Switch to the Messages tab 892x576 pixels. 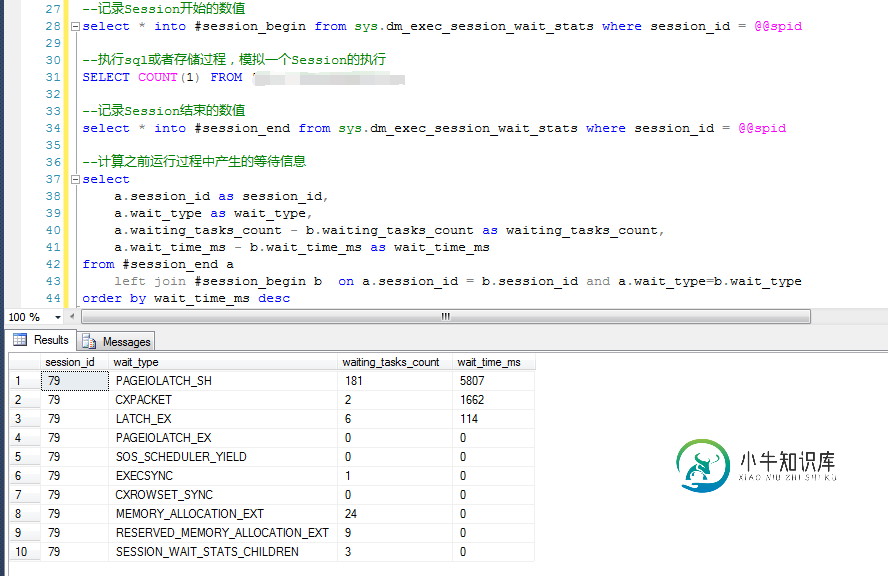tap(117, 342)
